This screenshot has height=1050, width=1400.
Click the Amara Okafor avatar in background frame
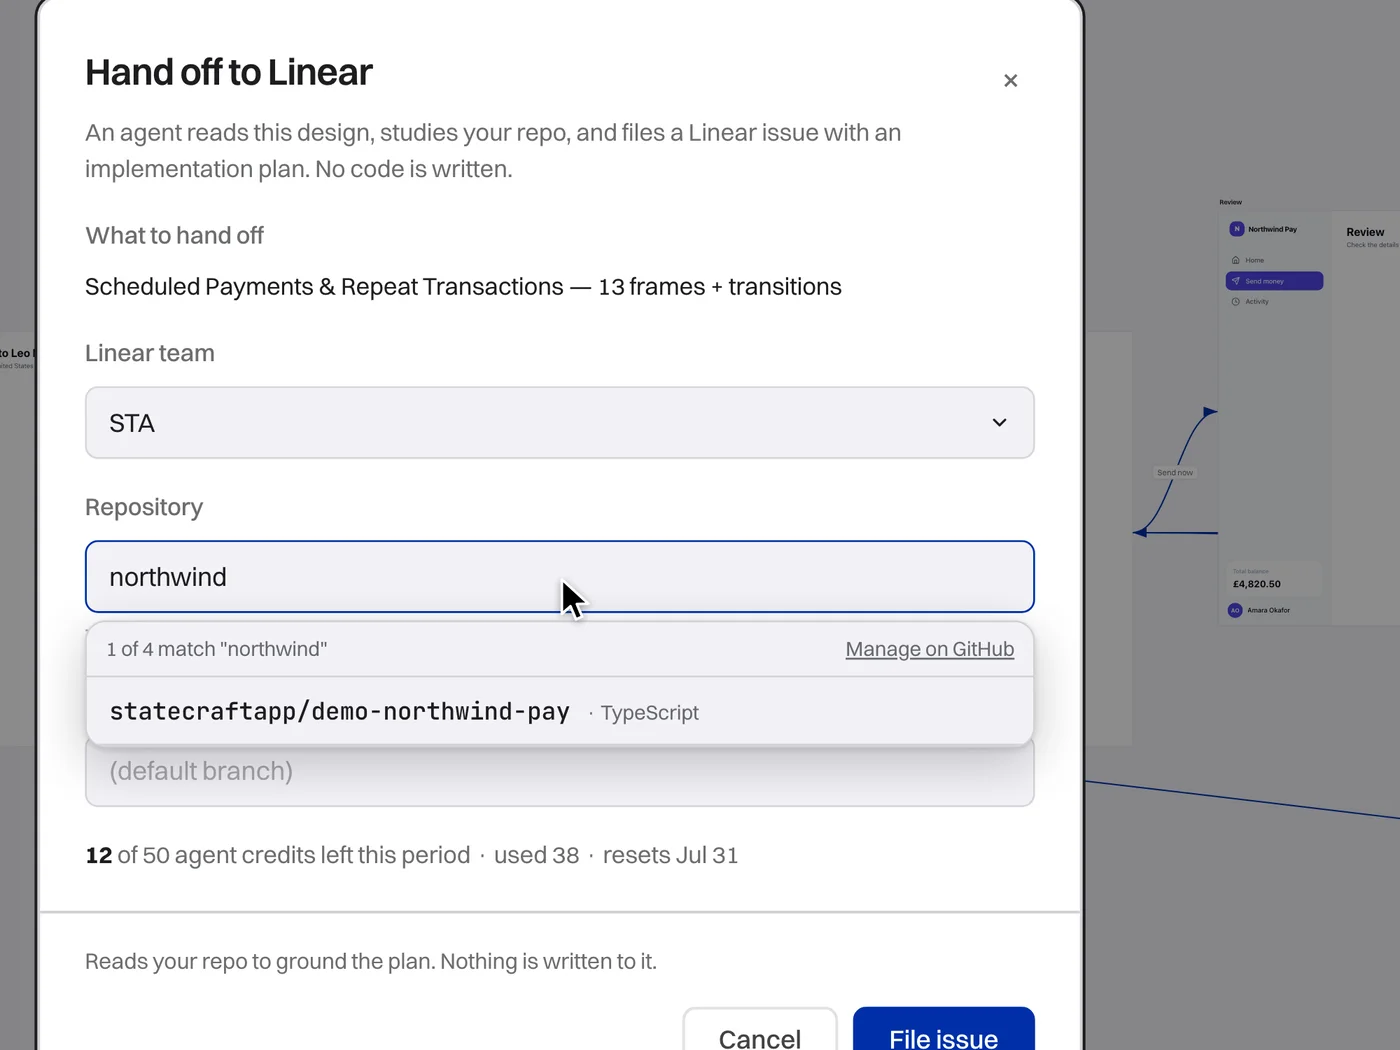1235,610
